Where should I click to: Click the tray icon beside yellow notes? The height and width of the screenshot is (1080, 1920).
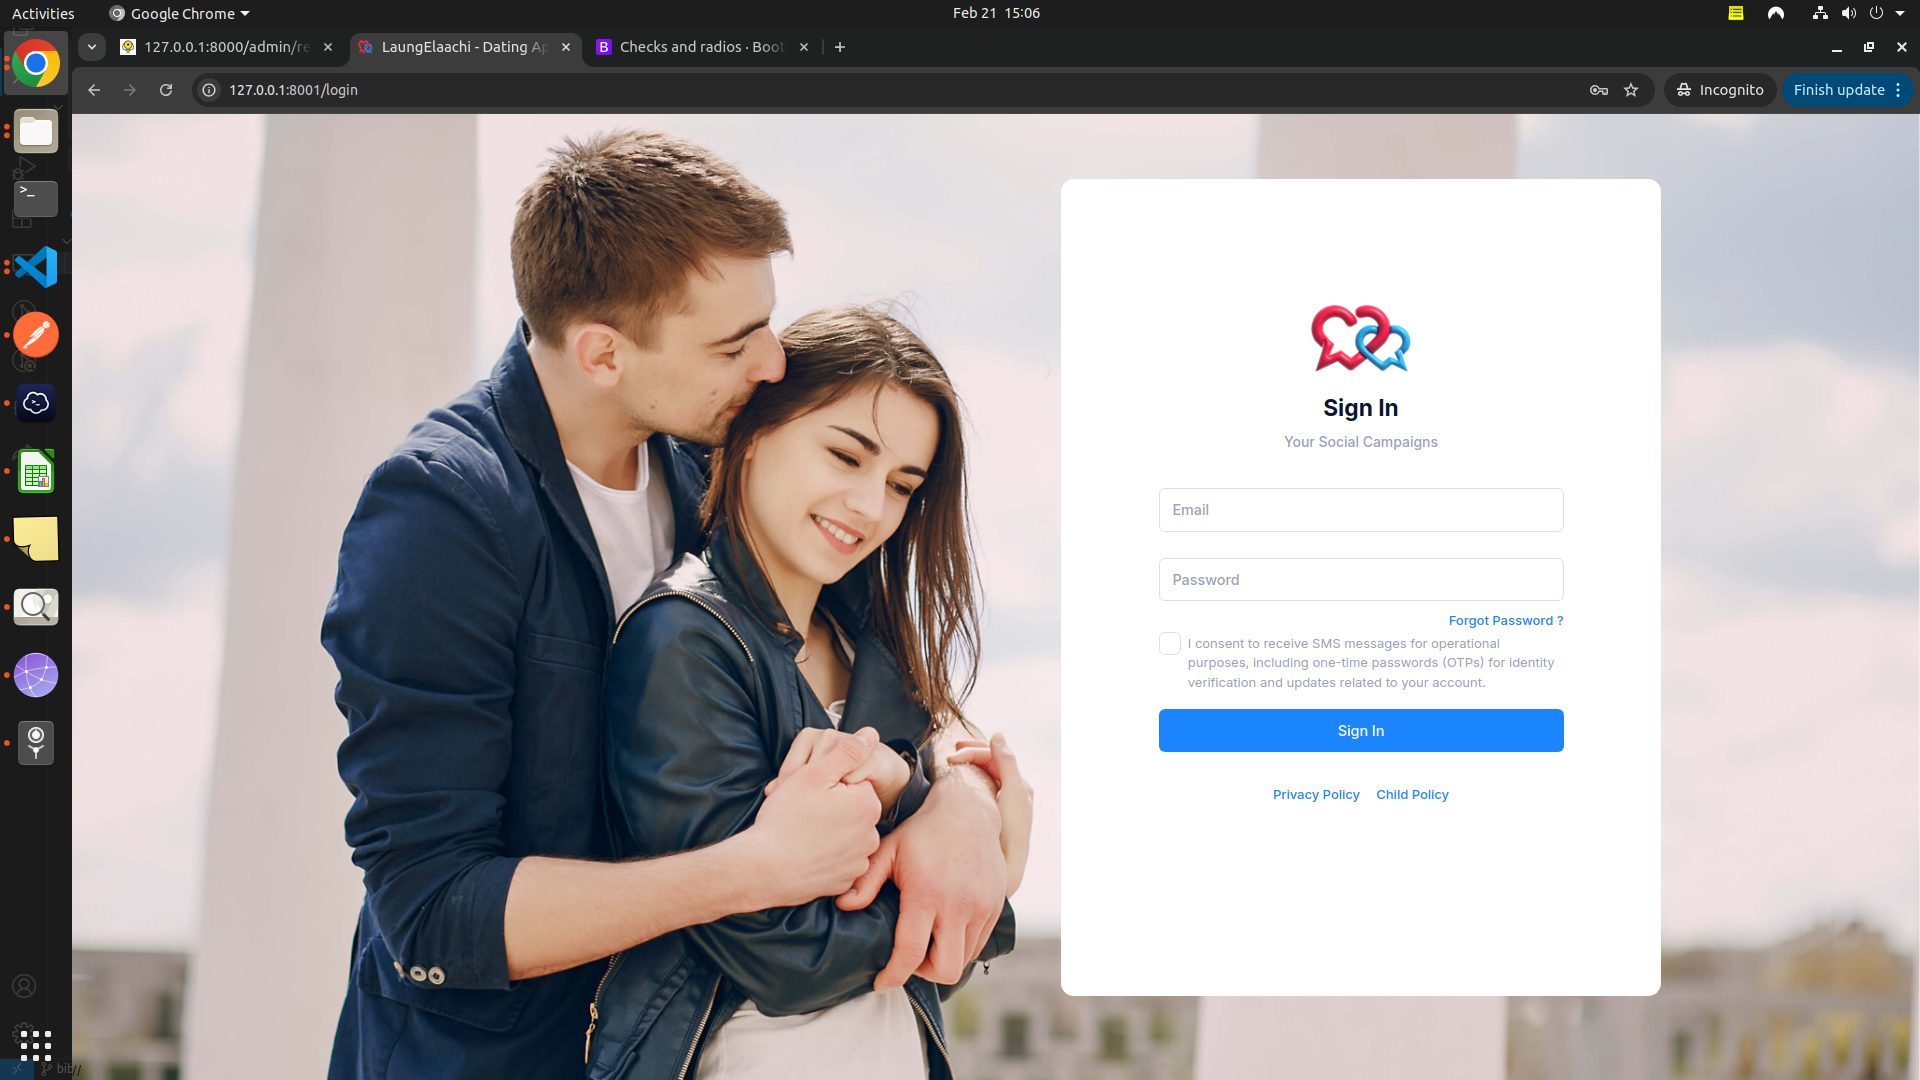[x=1776, y=13]
